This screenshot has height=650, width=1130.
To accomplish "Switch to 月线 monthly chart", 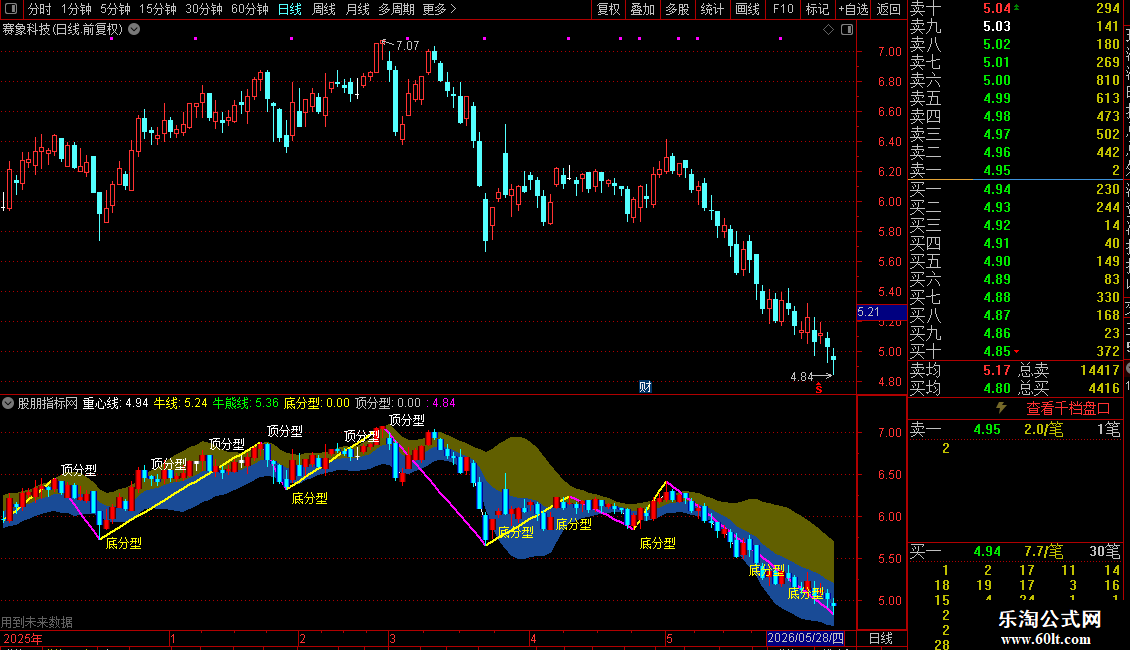I will pyautogui.click(x=357, y=9).
